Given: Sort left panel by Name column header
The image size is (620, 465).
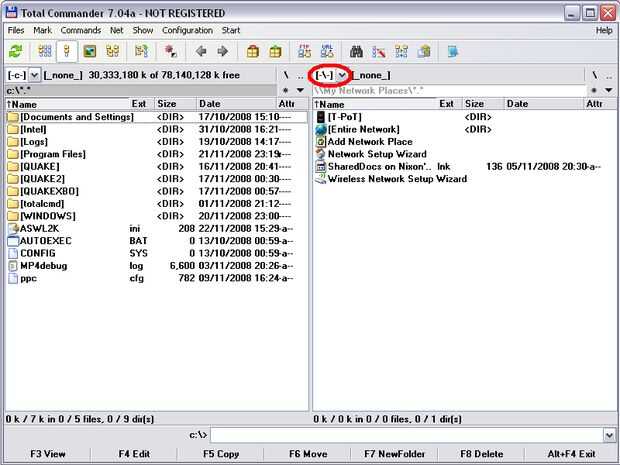Looking at the screenshot, I should pyautogui.click(x=67, y=104).
